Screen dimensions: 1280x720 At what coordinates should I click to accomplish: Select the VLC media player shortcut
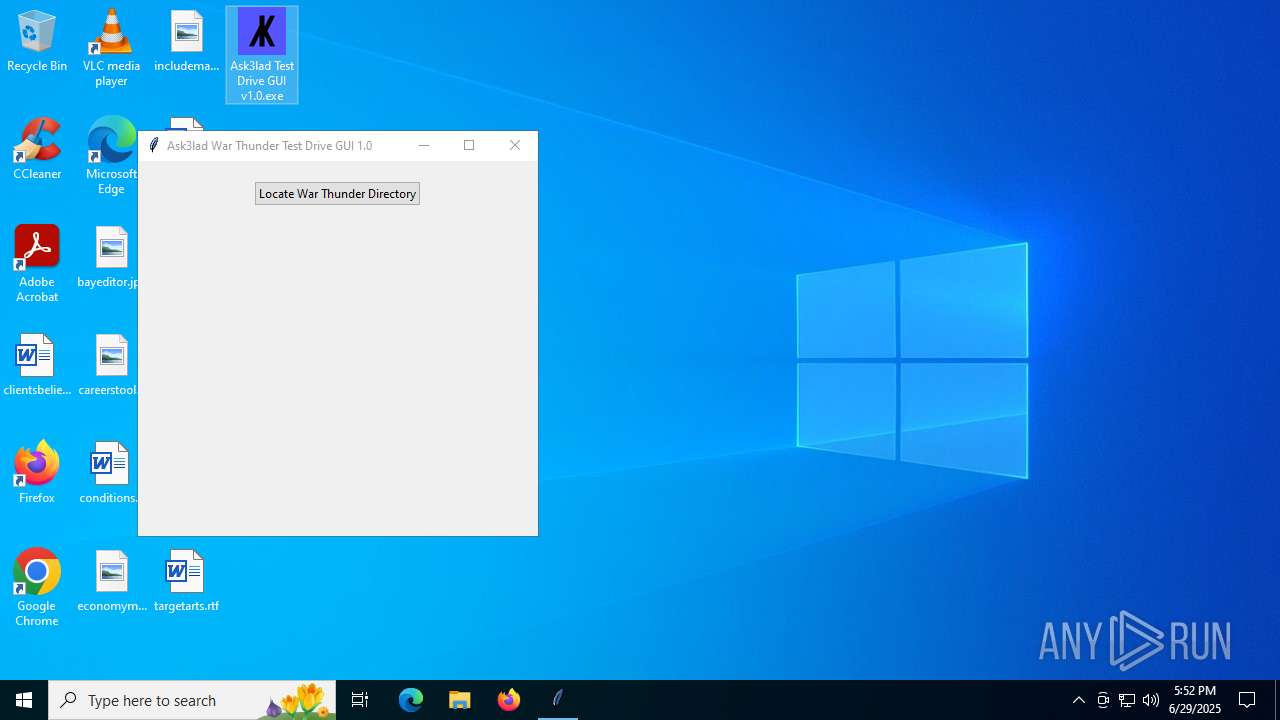coord(111,47)
